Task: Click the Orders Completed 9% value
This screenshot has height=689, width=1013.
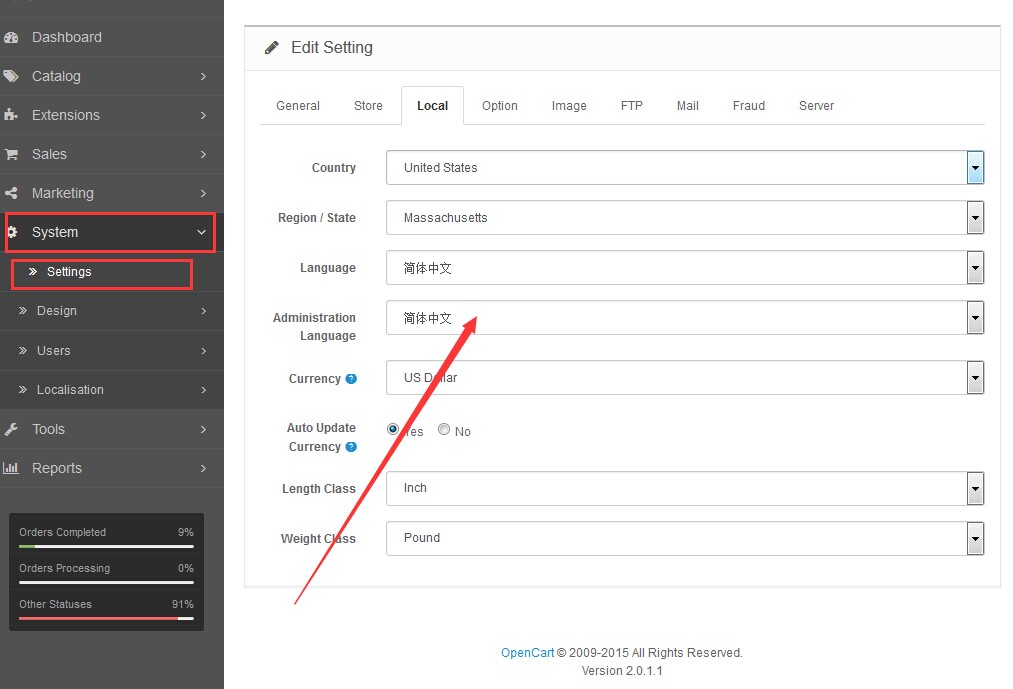Action: pos(185,532)
